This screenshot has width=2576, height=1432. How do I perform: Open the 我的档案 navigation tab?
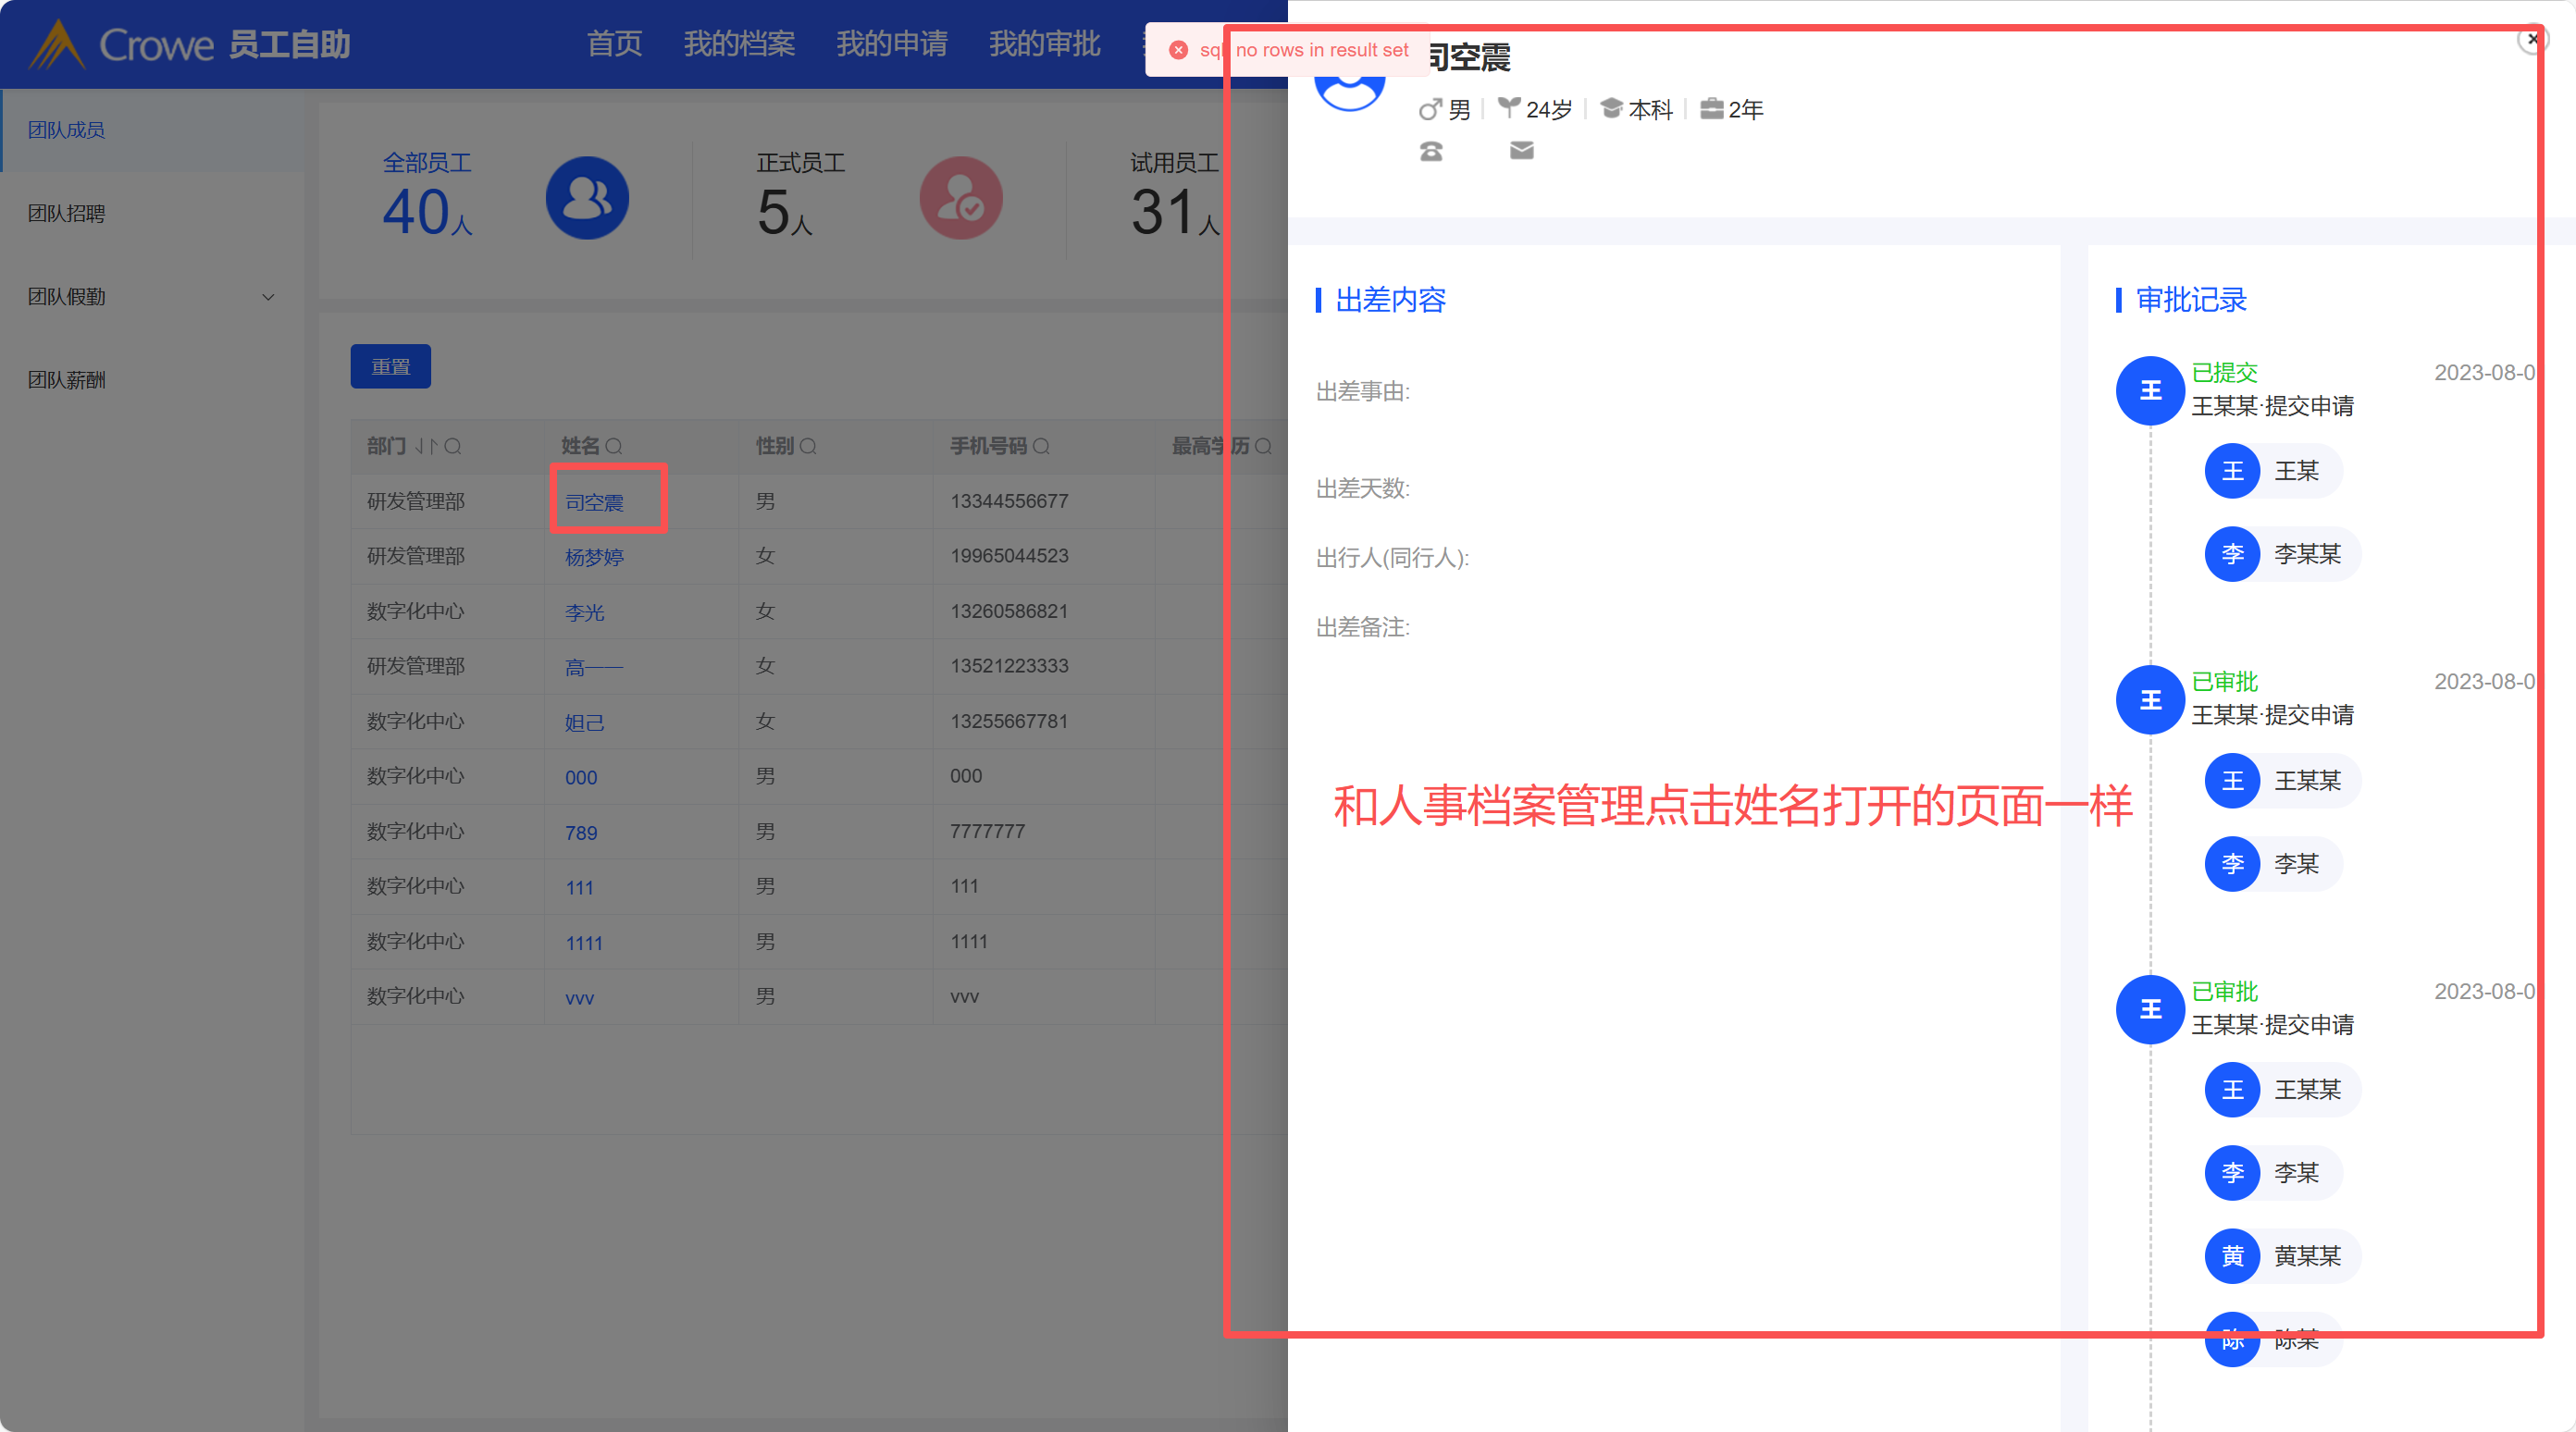tap(739, 44)
